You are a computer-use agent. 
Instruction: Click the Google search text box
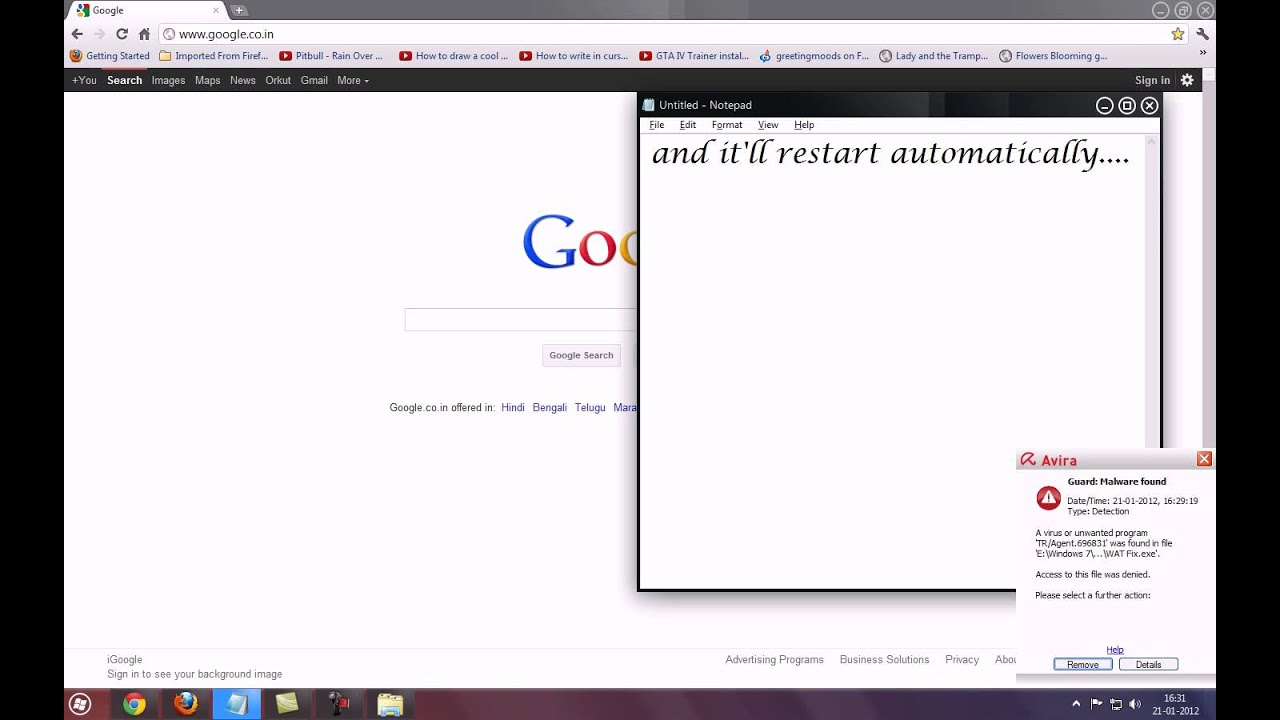click(521, 320)
